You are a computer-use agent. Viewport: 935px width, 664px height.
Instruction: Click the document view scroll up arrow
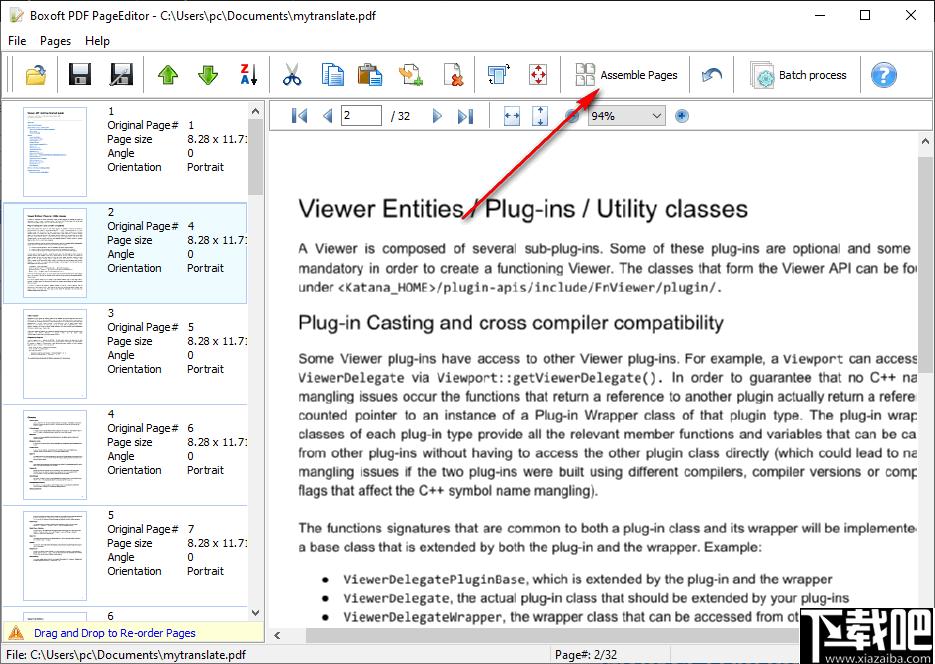pyautogui.click(x=925, y=141)
